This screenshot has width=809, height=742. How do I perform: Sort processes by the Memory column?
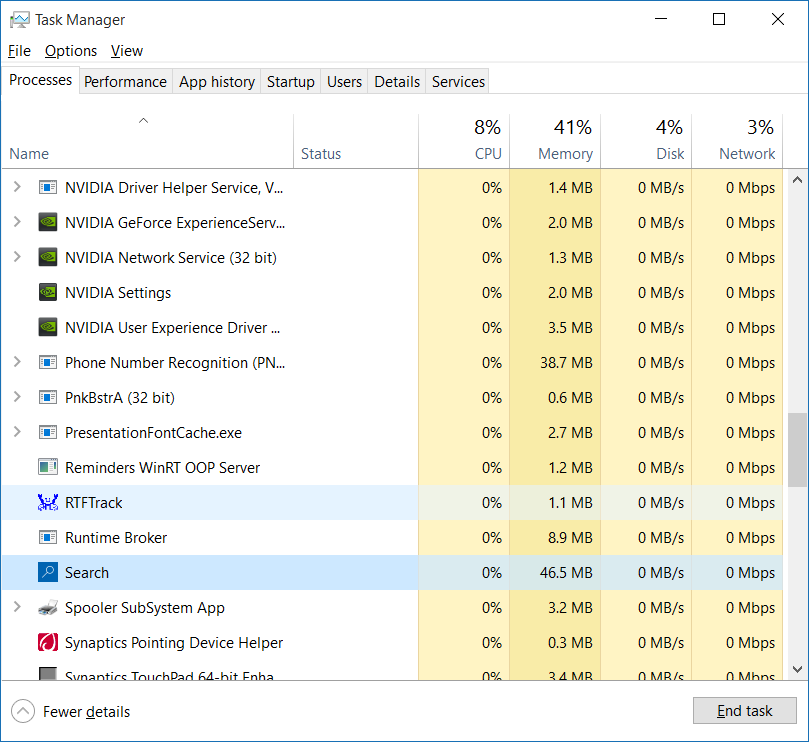point(555,141)
